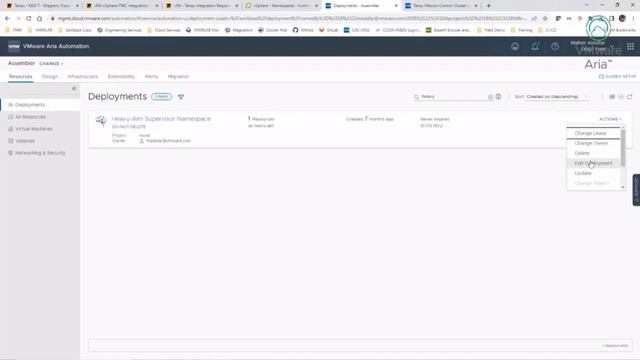Open the Chrome three-dot menu
640x360 pixels.
click(633, 18)
